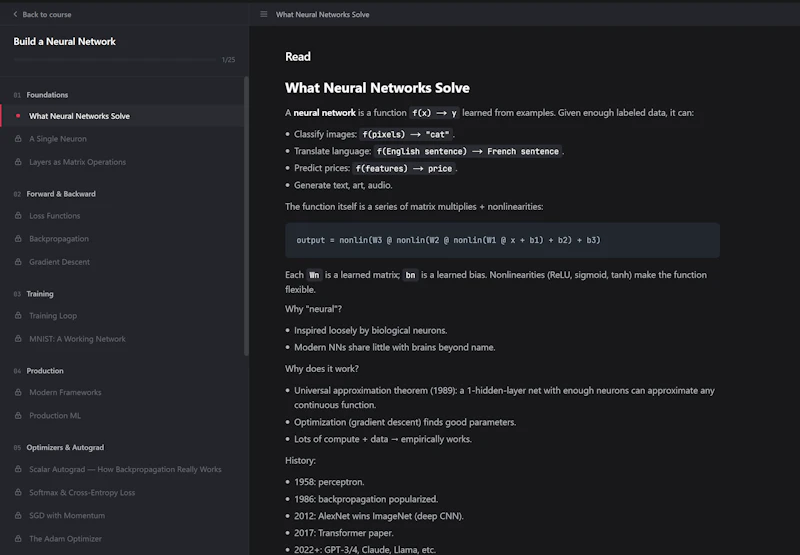
Task: Click the f(pixels) → "cat" code
Action: point(406,134)
